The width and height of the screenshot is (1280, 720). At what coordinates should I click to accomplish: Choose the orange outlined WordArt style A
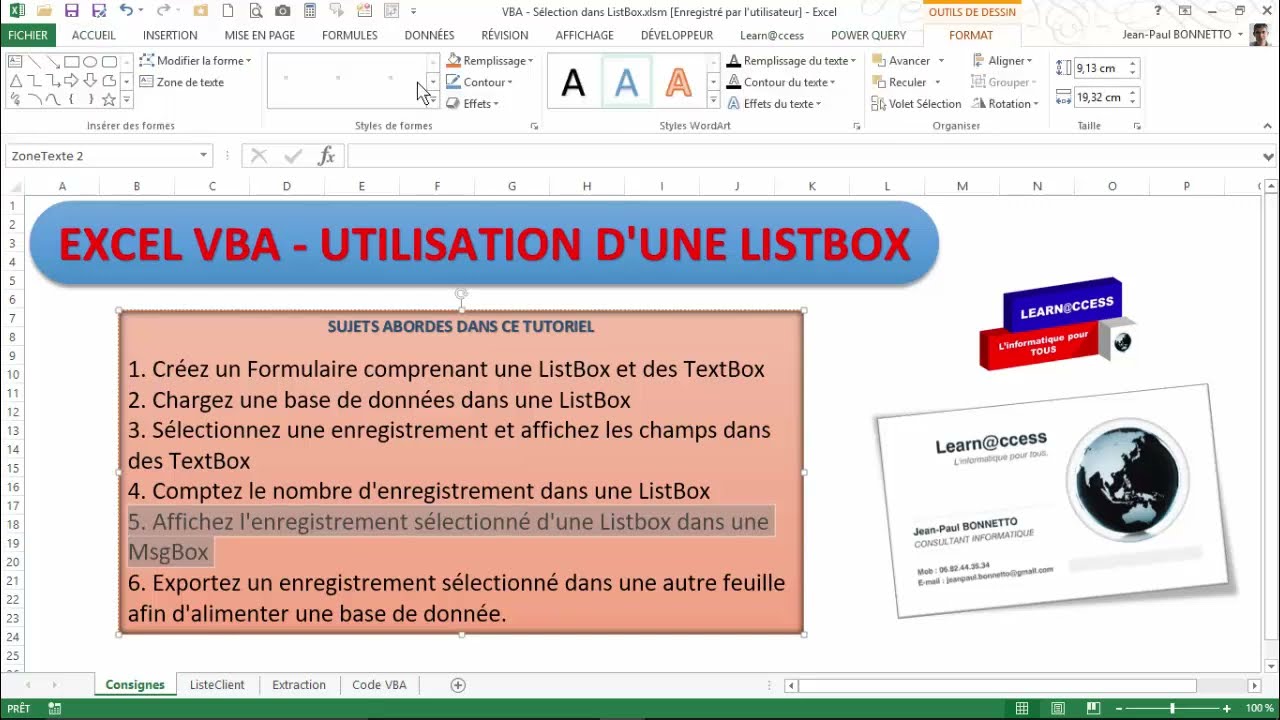pos(679,82)
